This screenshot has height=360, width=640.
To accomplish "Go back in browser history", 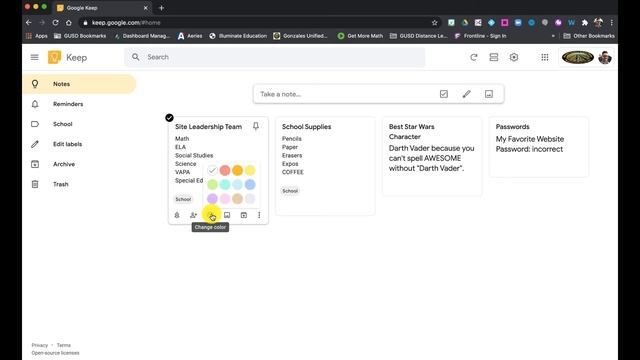I will coord(29,22).
